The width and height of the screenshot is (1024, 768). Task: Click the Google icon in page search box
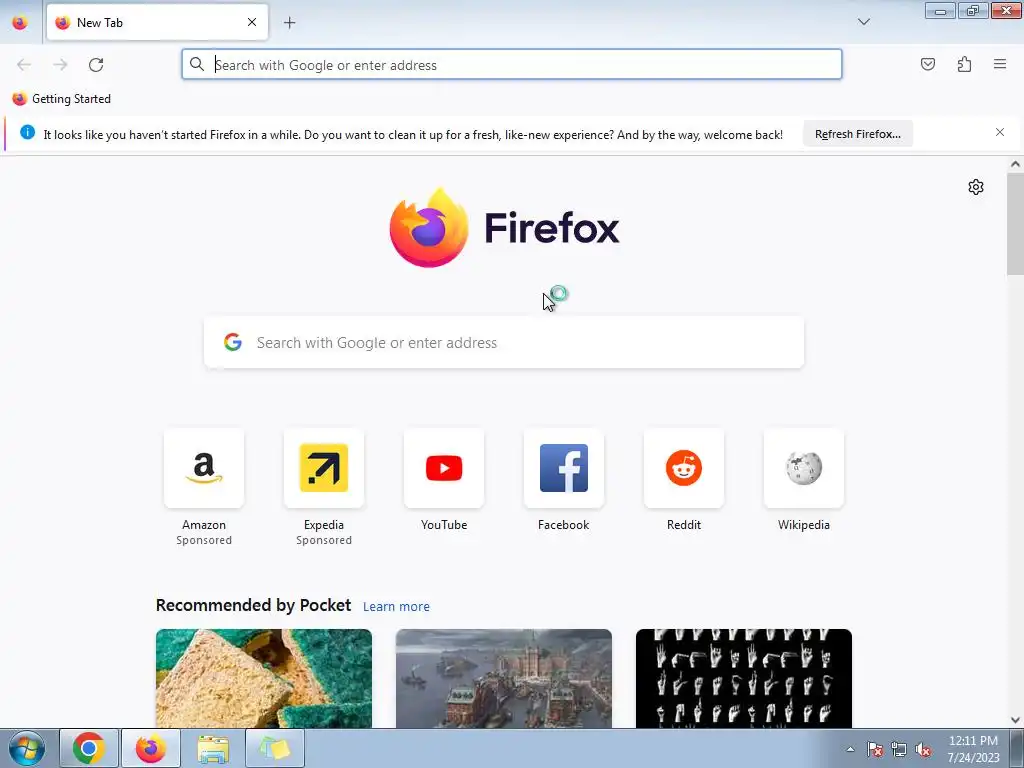[232, 342]
